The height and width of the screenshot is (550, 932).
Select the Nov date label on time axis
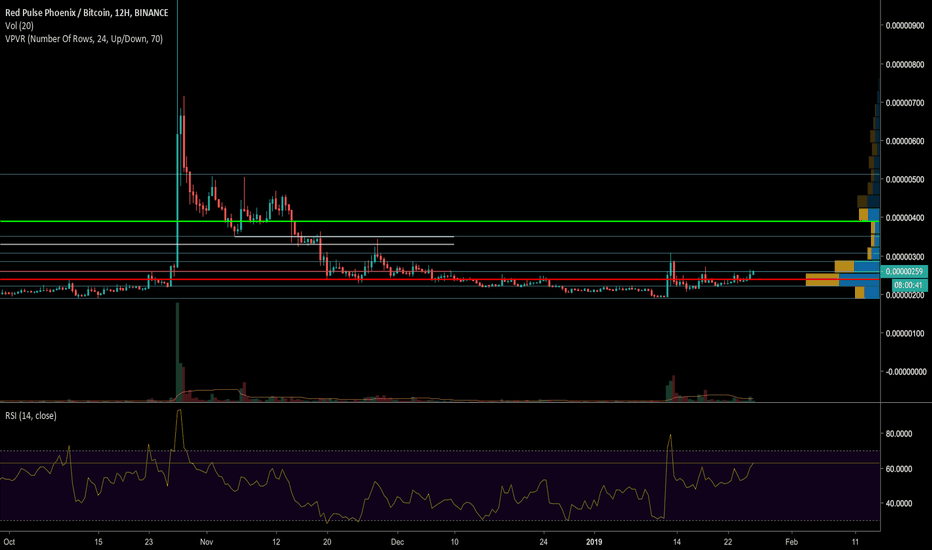(x=206, y=542)
